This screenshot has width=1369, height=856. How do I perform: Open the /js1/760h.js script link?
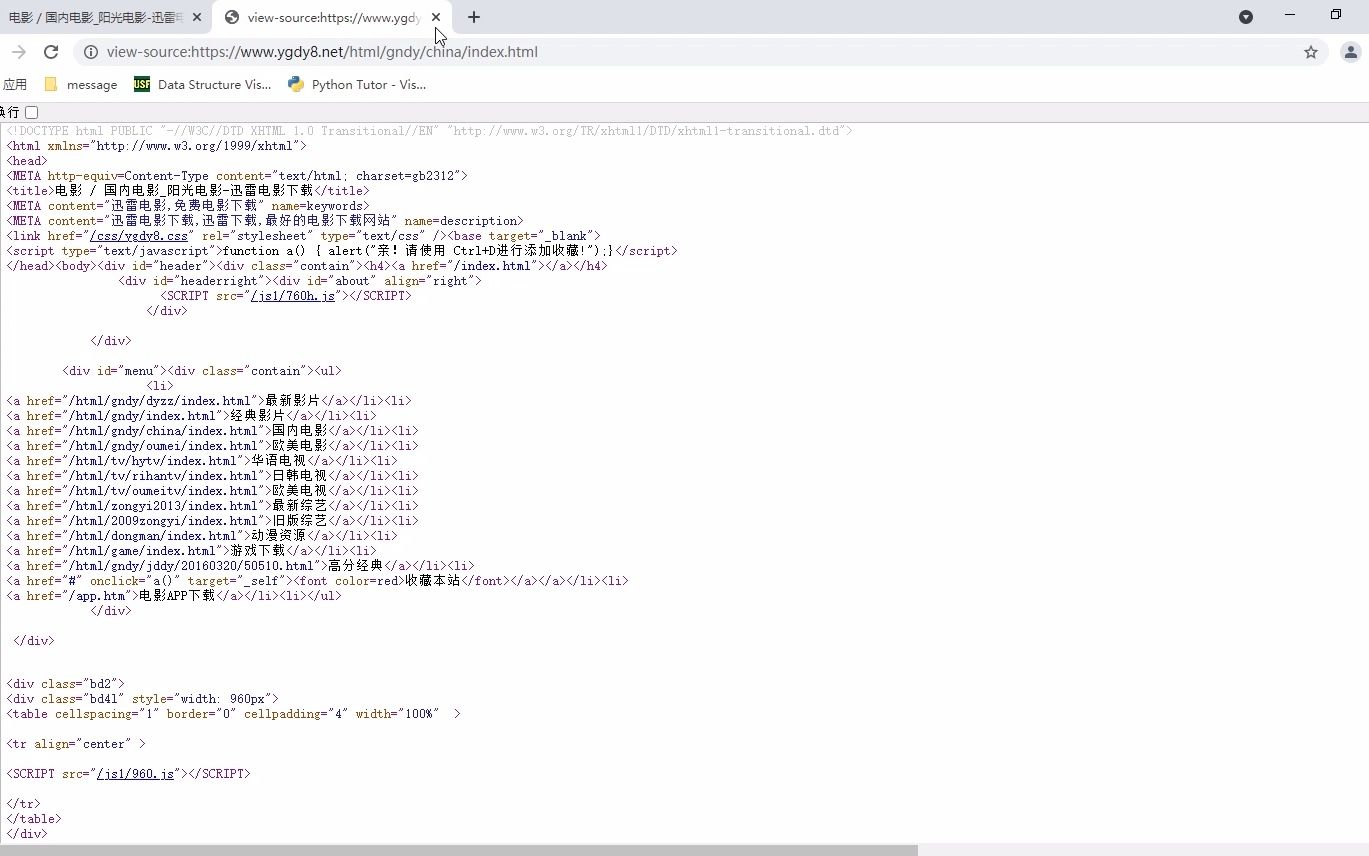[x=293, y=296]
